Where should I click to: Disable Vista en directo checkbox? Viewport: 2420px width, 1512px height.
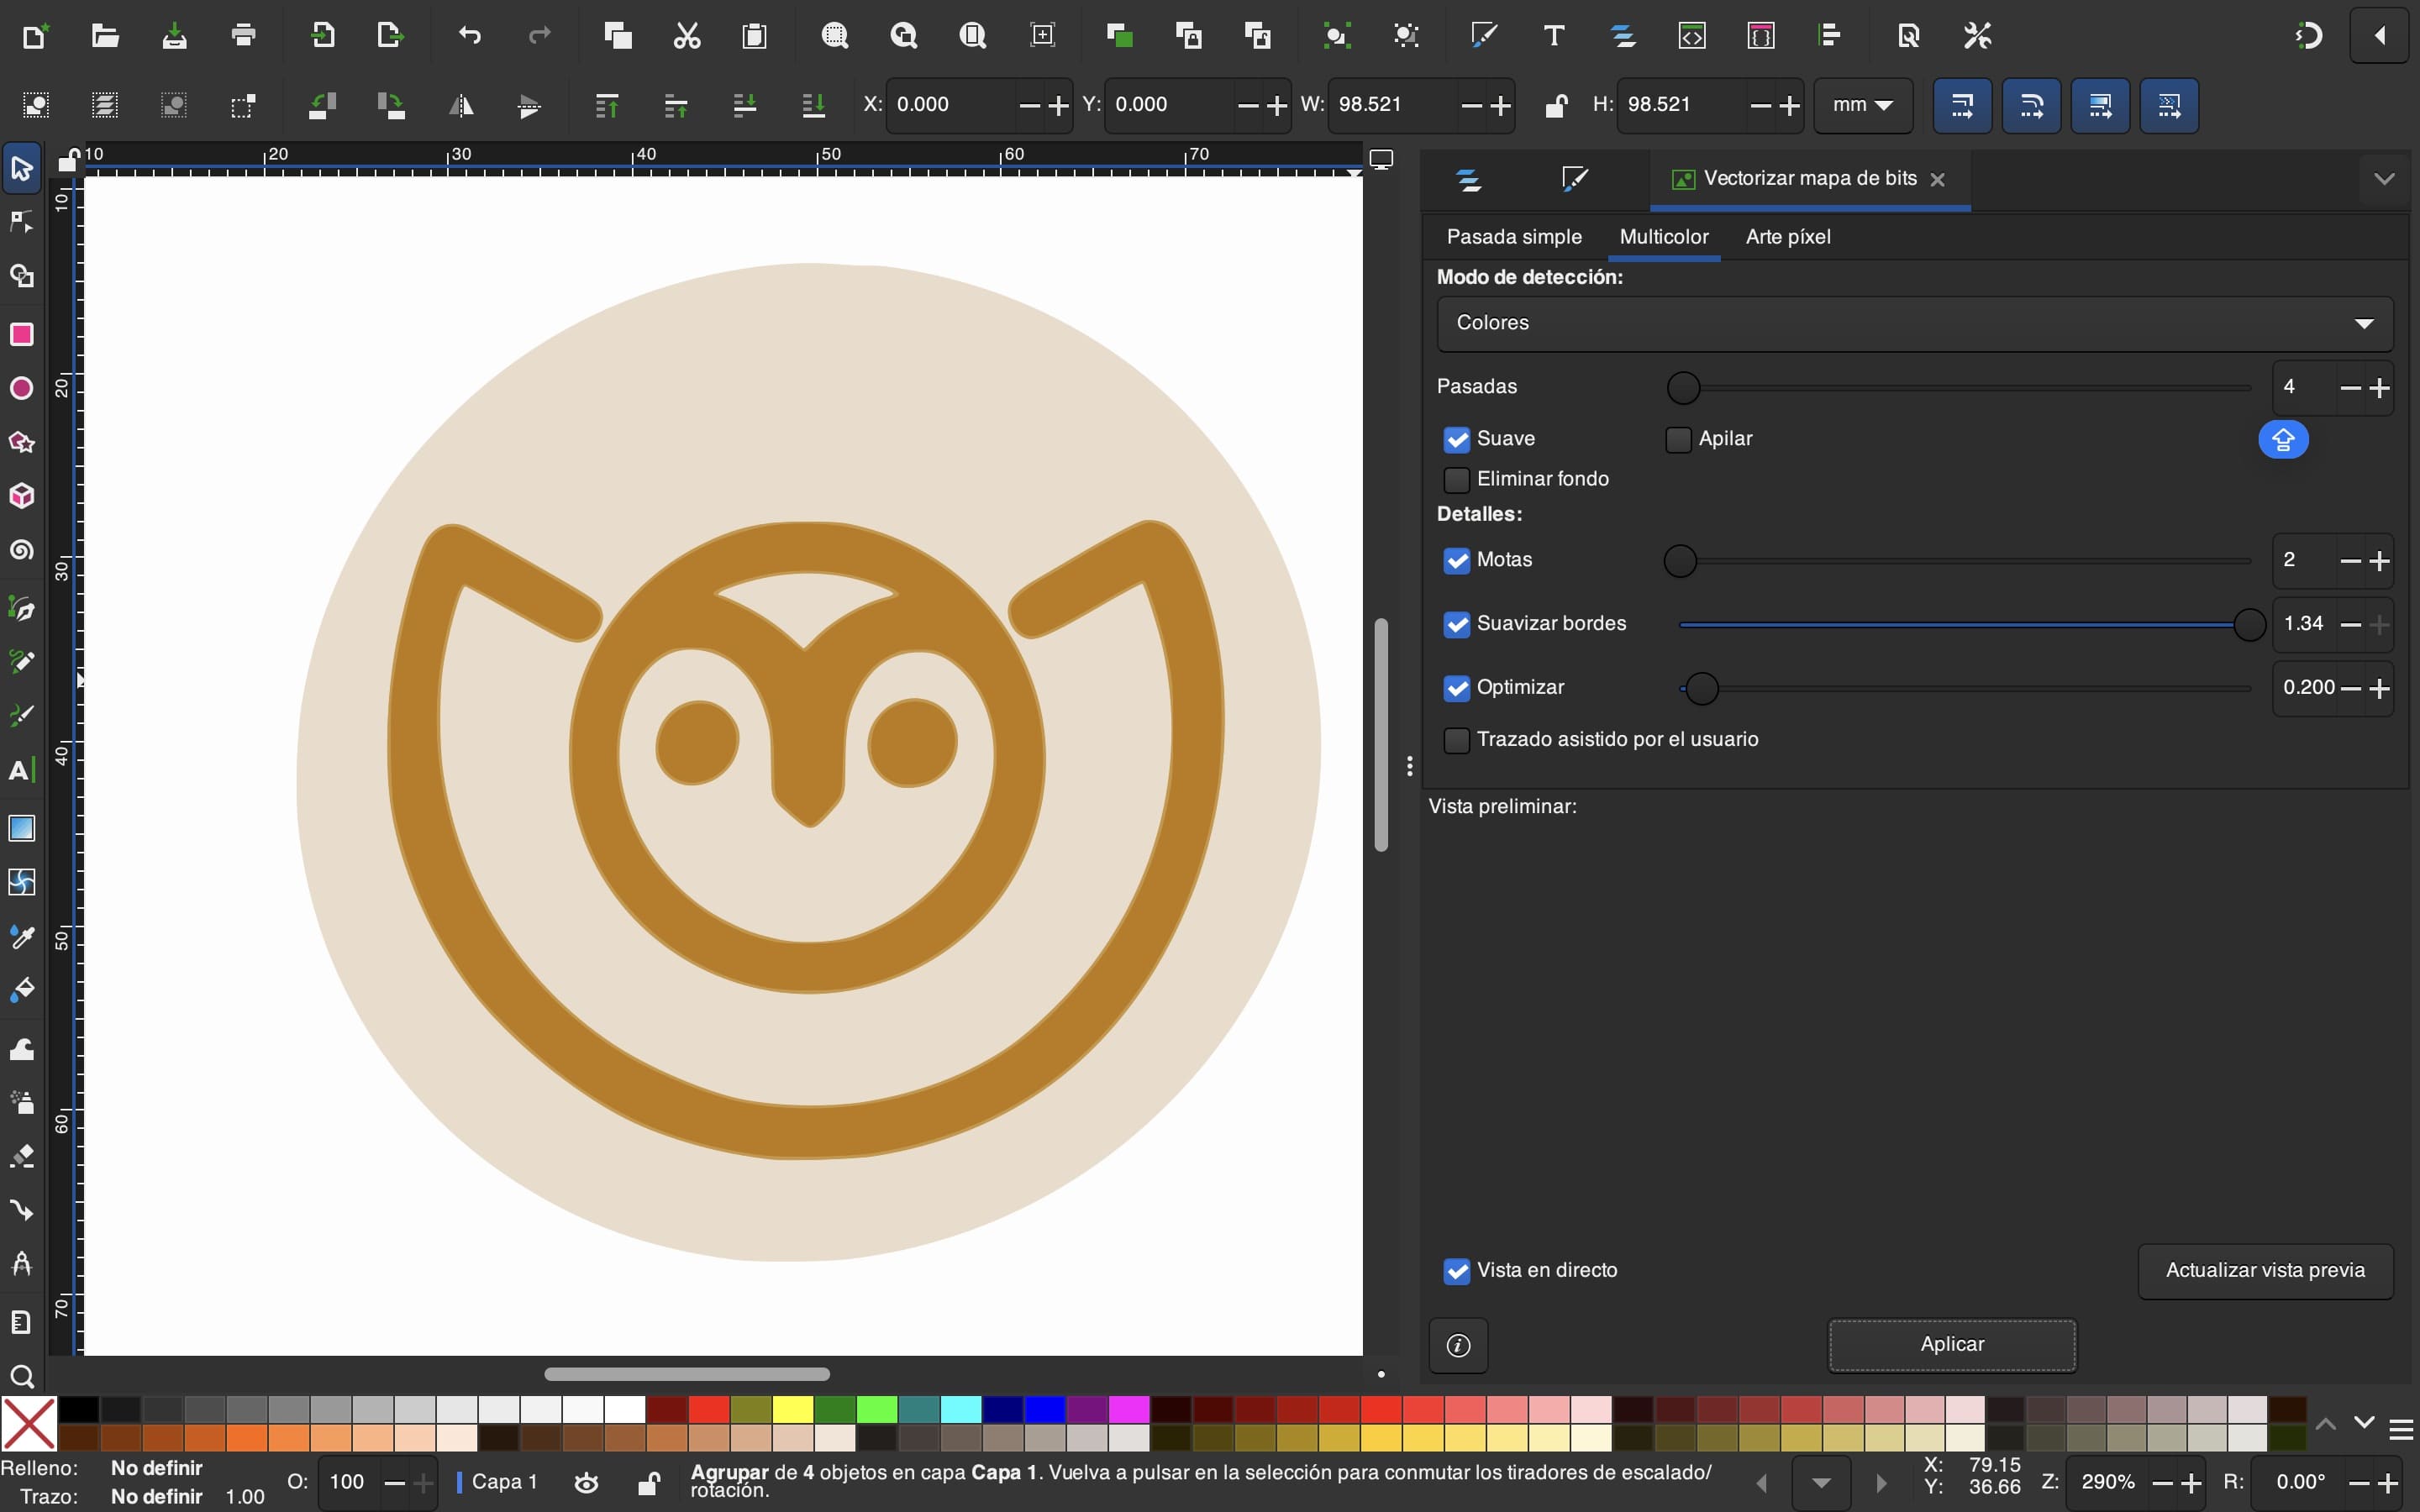tap(1457, 1271)
